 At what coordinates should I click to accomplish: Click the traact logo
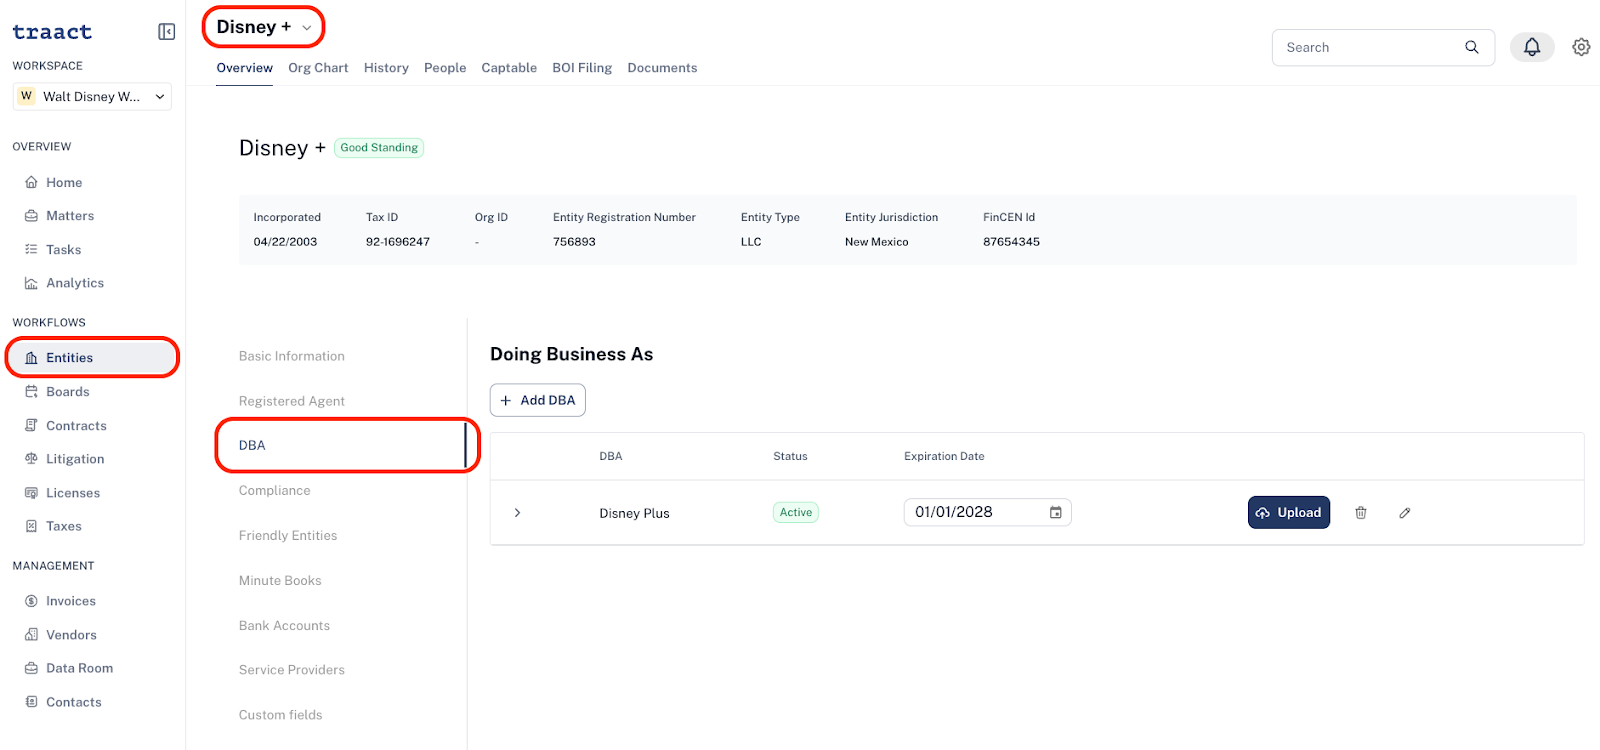[52, 32]
